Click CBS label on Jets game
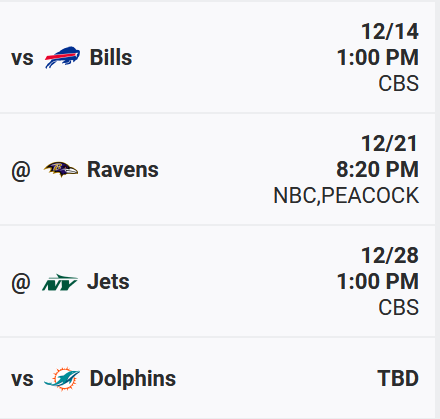This screenshot has width=440, height=419. point(399,307)
